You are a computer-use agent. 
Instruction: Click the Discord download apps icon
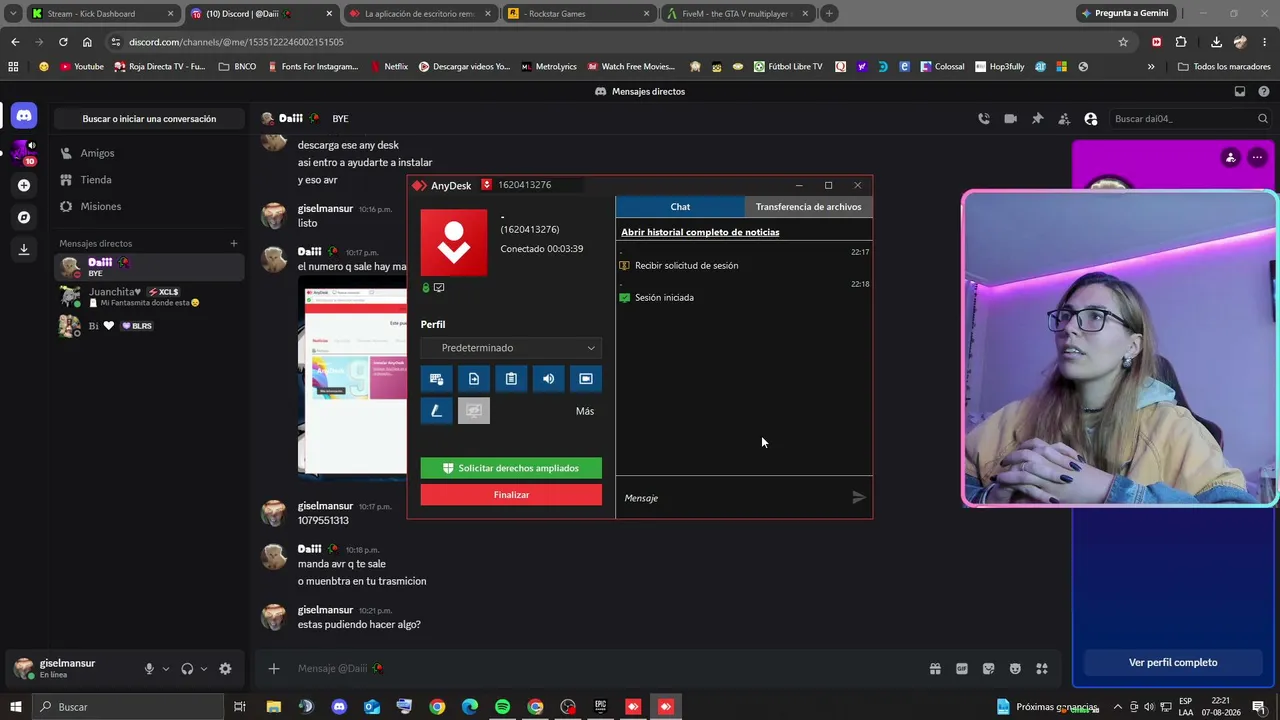click(24, 249)
